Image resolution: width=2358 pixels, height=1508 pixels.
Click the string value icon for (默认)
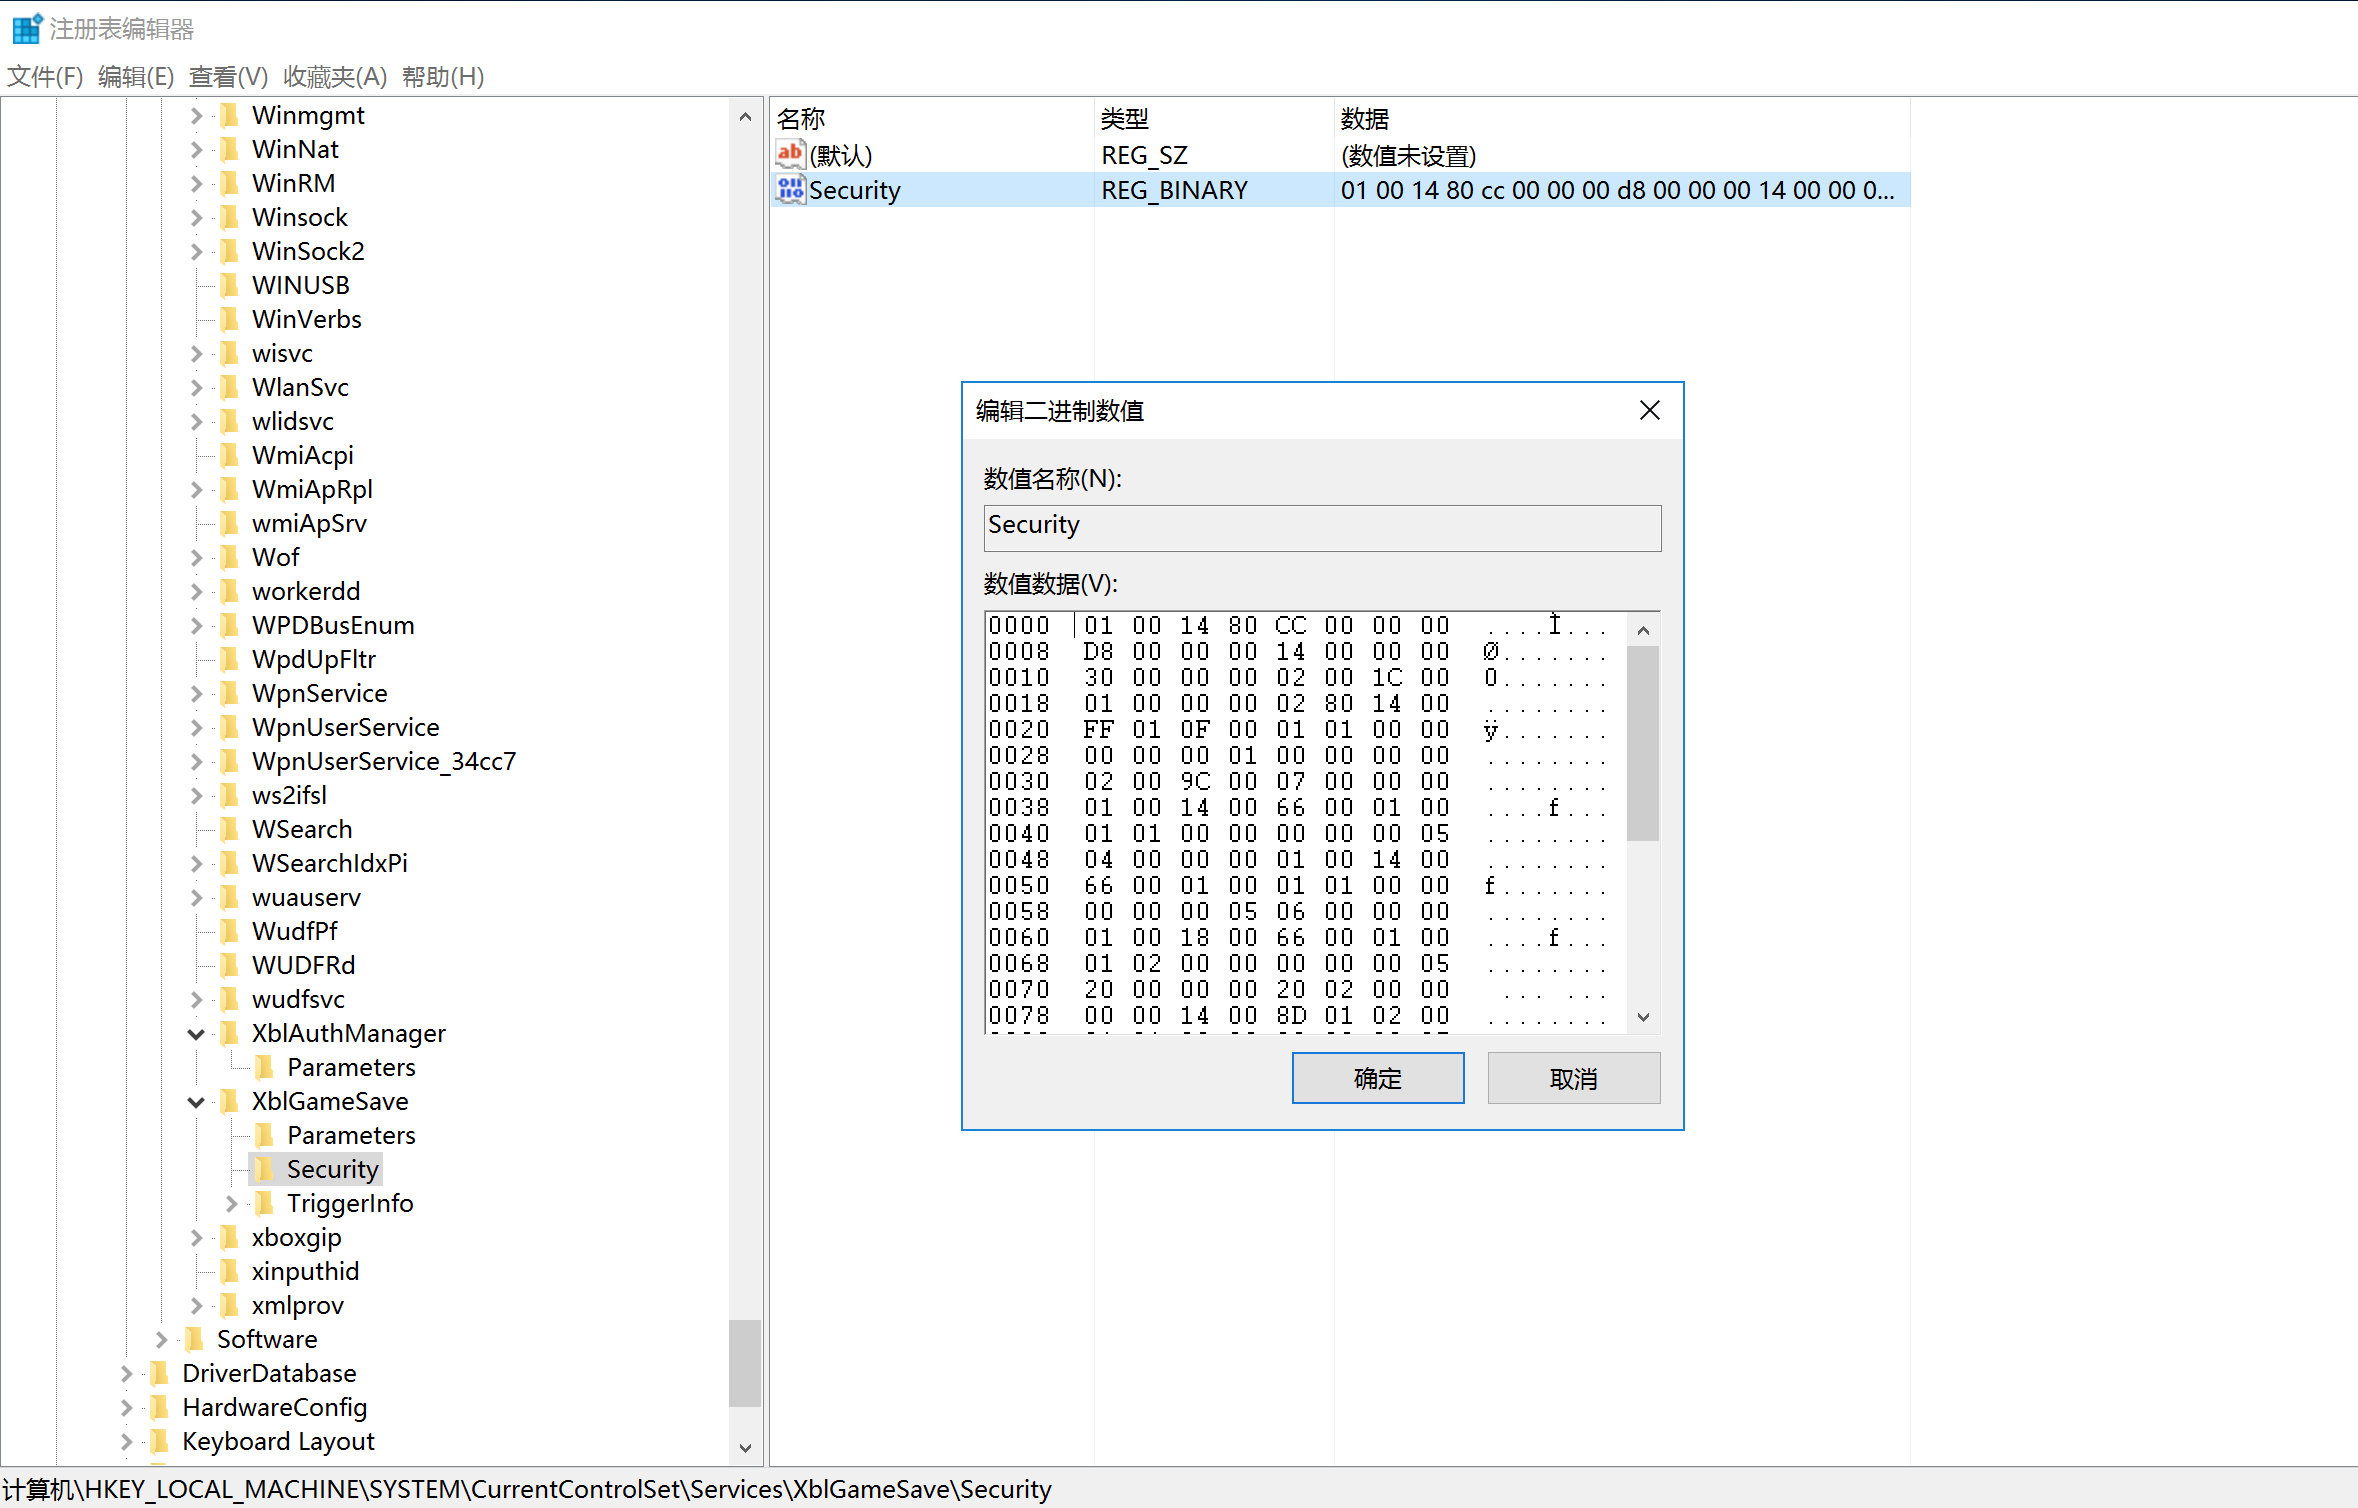790,154
